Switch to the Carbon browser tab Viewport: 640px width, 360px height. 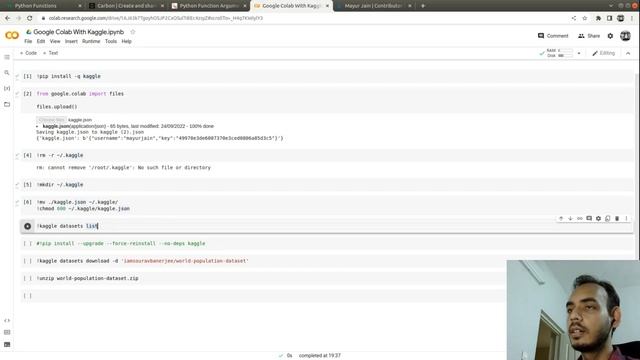pyautogui.click(x=126, y=6)
